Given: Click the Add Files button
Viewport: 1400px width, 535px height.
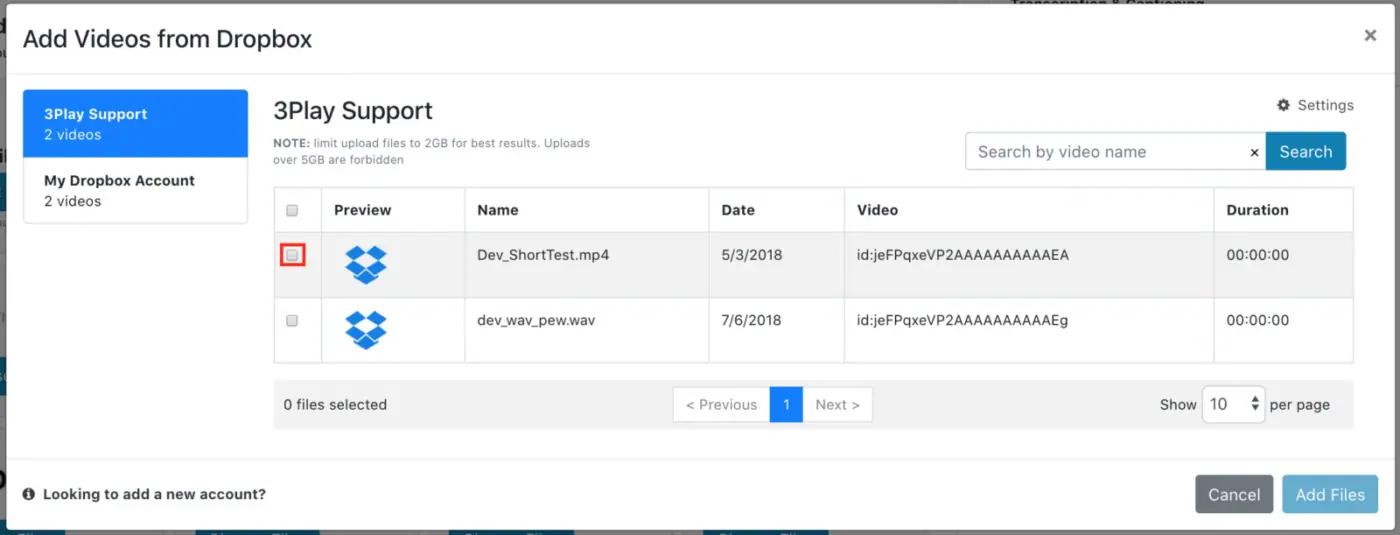Looking at the screenshot, I should 1330,494.
